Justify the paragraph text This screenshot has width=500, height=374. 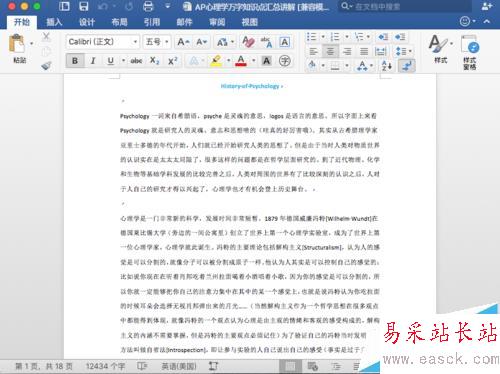coord(364,51)
